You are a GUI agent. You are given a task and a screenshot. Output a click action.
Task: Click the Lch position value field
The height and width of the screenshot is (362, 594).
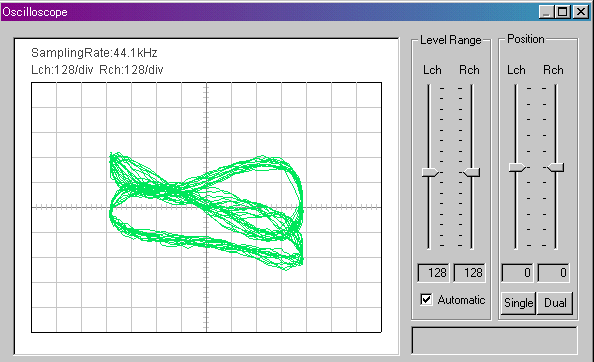point(517,273)
